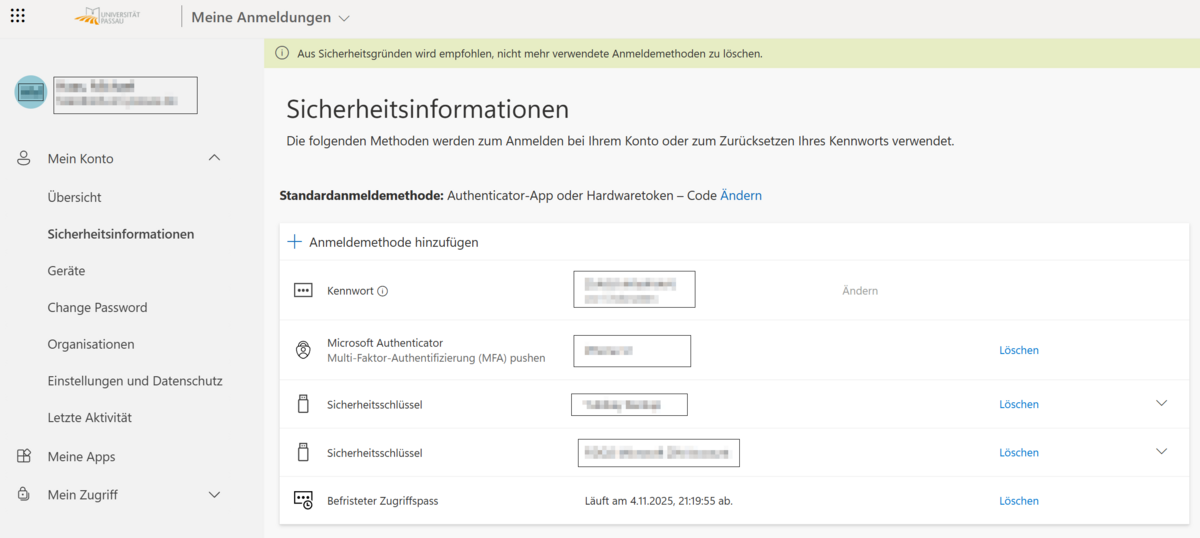Click the plus icon for Anmeldemethode hinzufügen
The image size is (1200, 538).
pos(294,242)
